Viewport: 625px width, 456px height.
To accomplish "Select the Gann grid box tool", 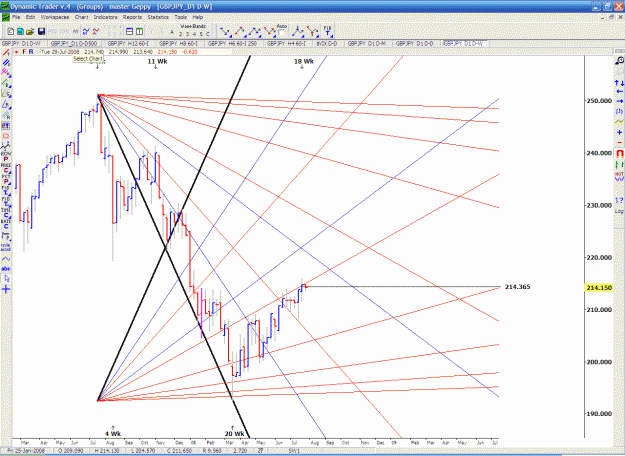I will 6,94.
